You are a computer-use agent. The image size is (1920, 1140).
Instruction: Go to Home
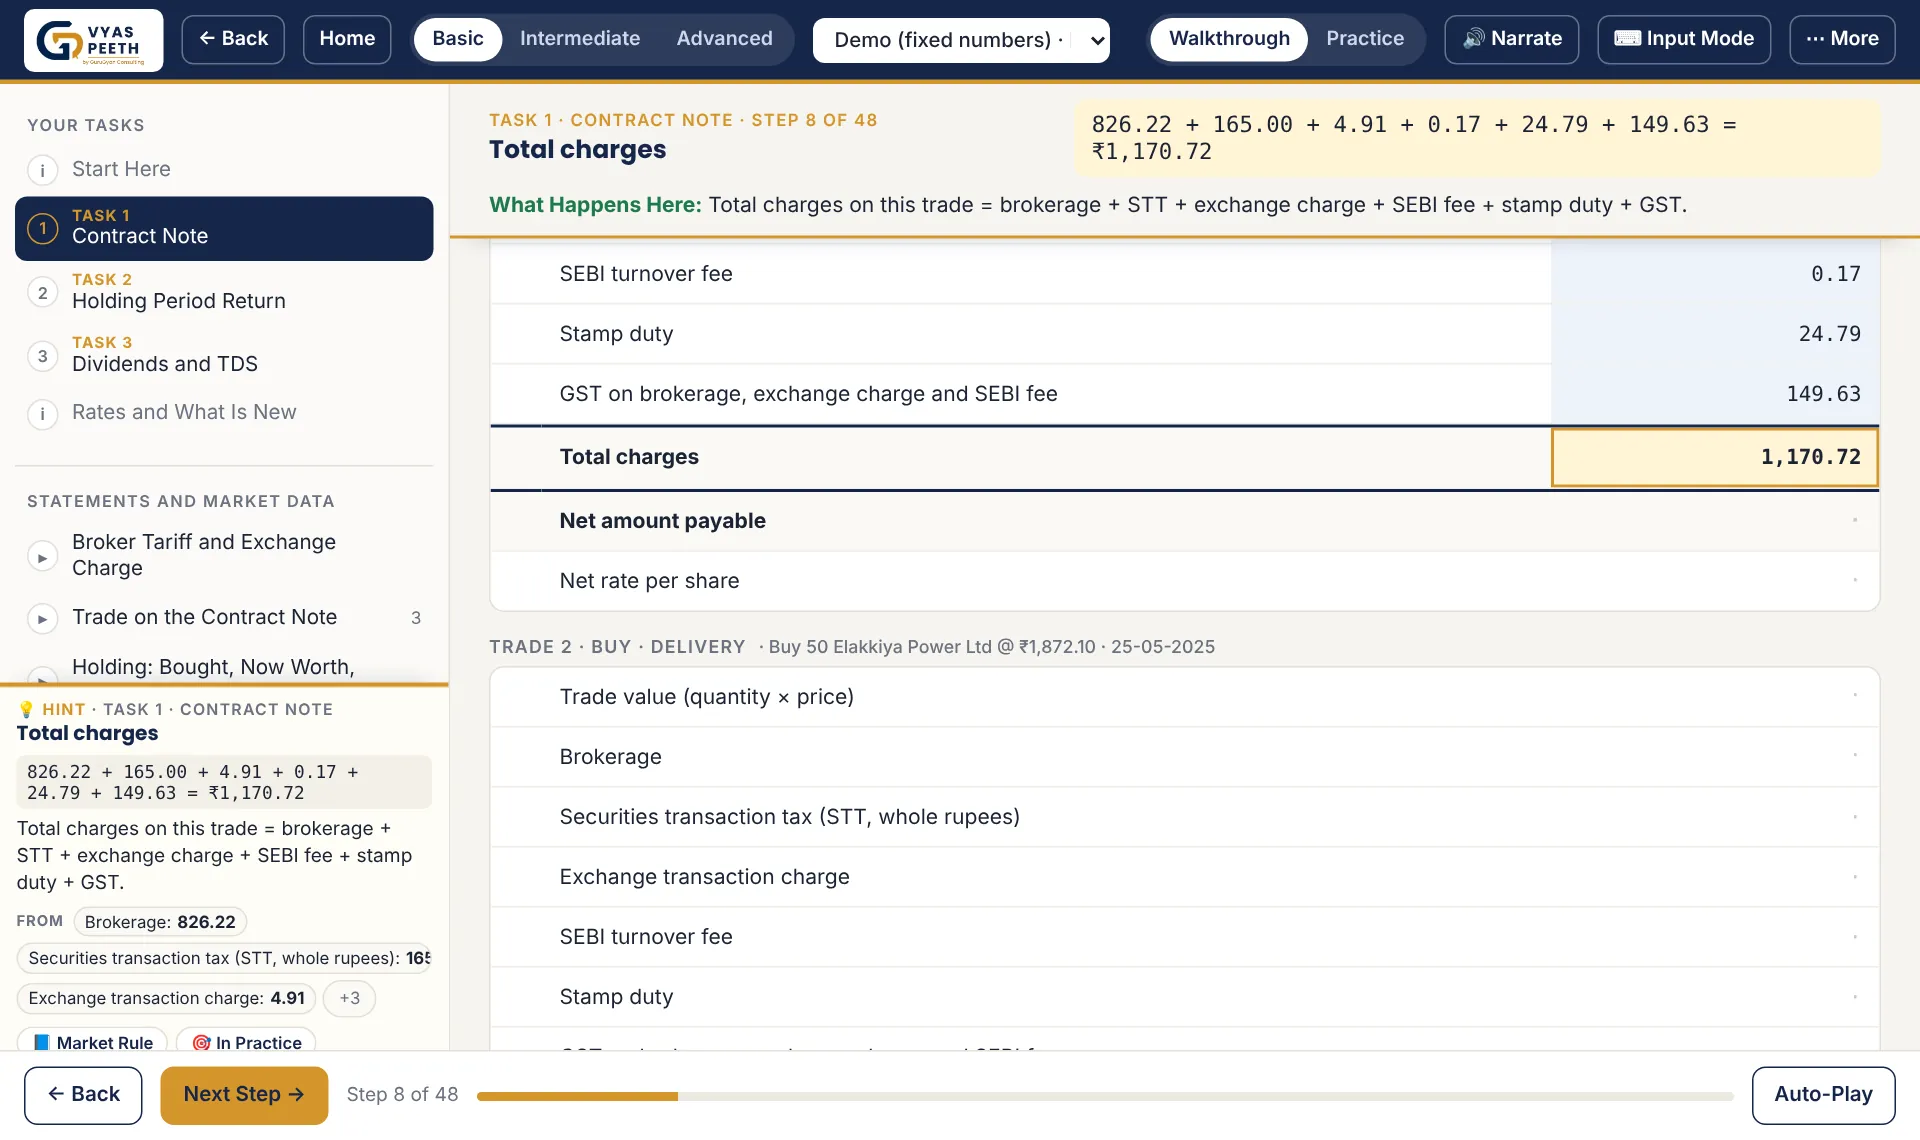tap(347, 39)
